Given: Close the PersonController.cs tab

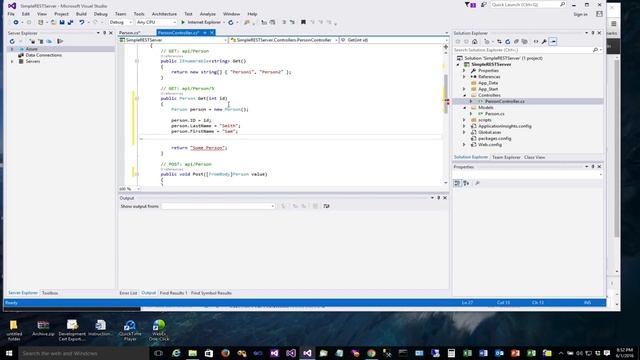Looking at the screenshot, I should [212, 33].
